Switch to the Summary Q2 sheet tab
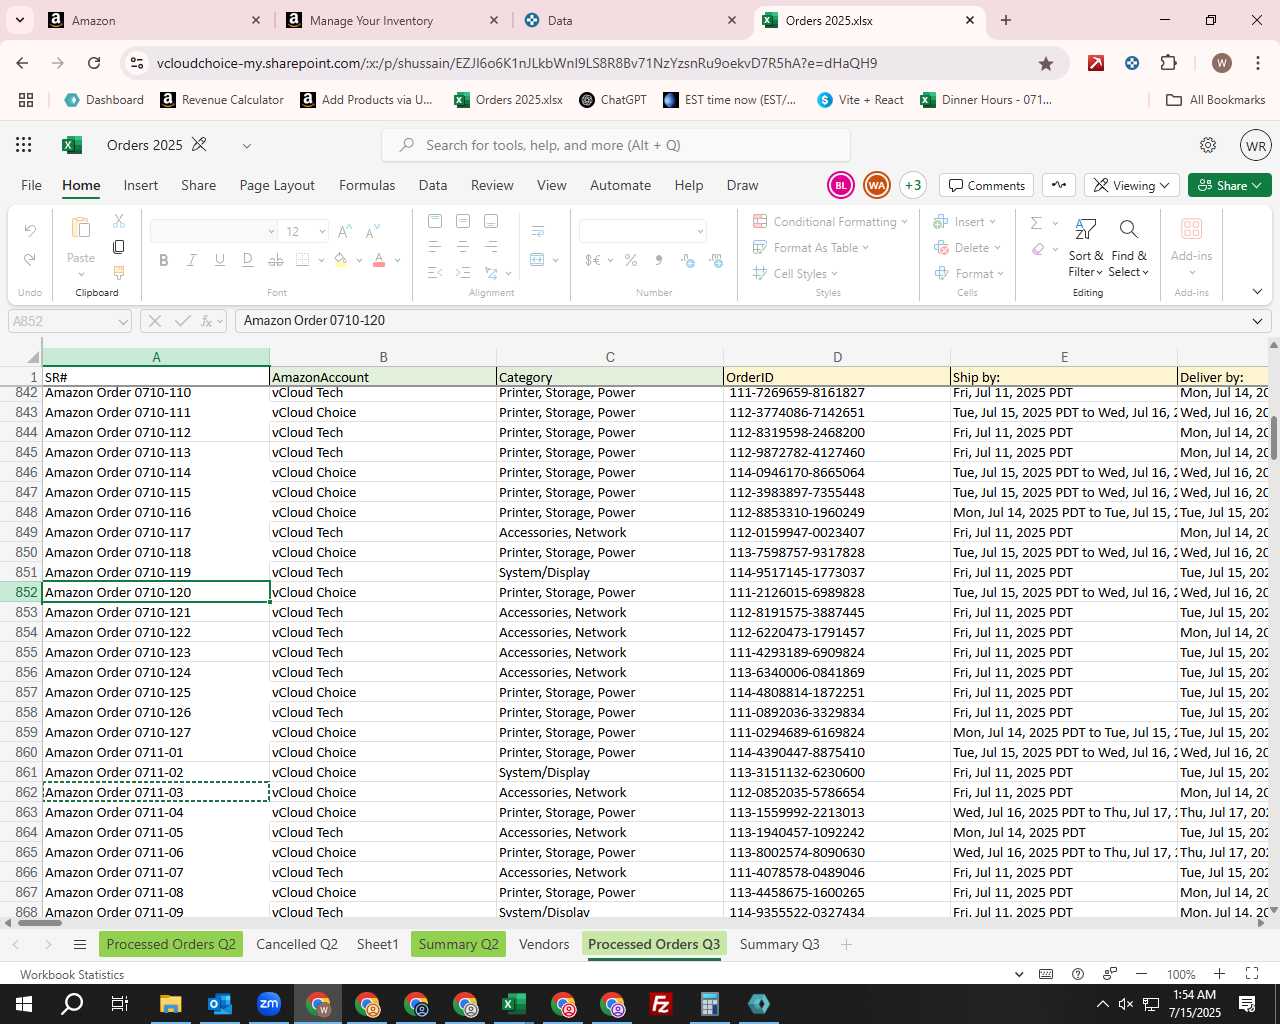 click(x=458, y=944)
